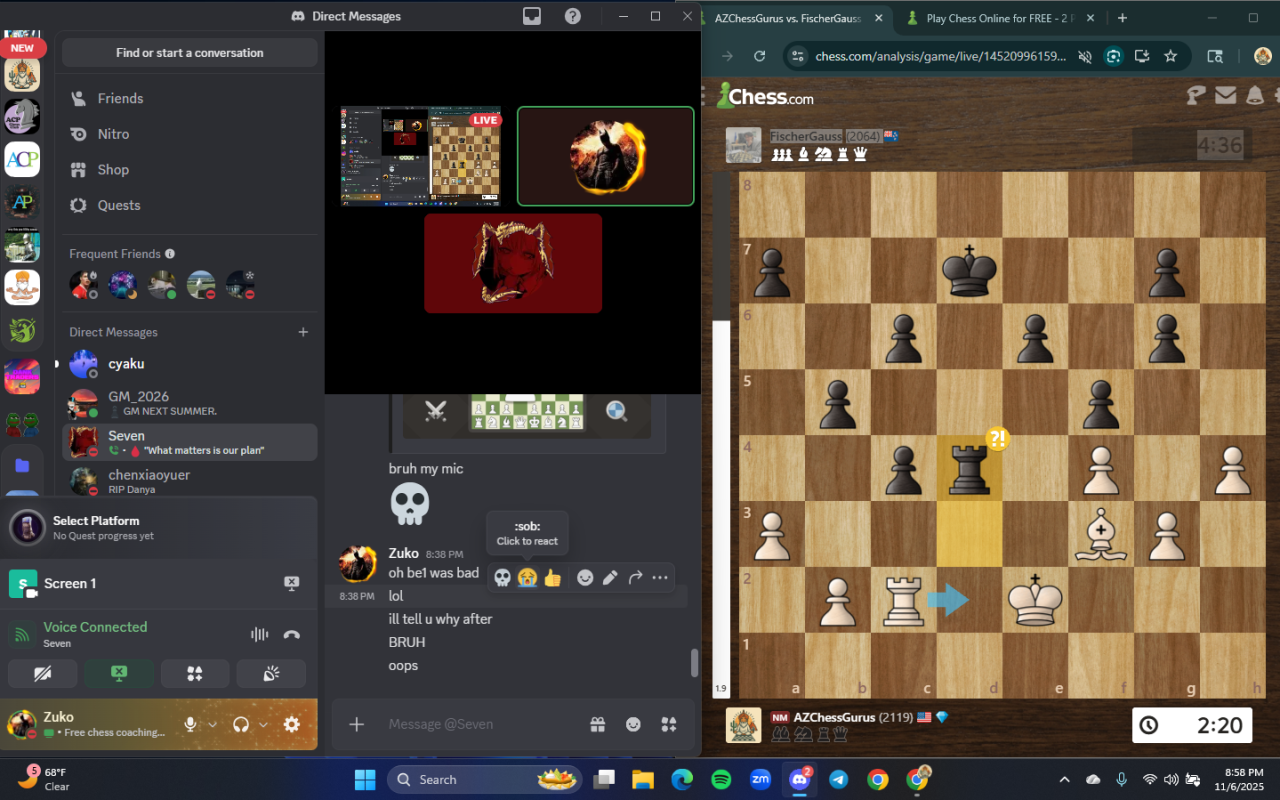Open the gift icon in the message bar
The image size is (1280, 800).
pos(597,724)
